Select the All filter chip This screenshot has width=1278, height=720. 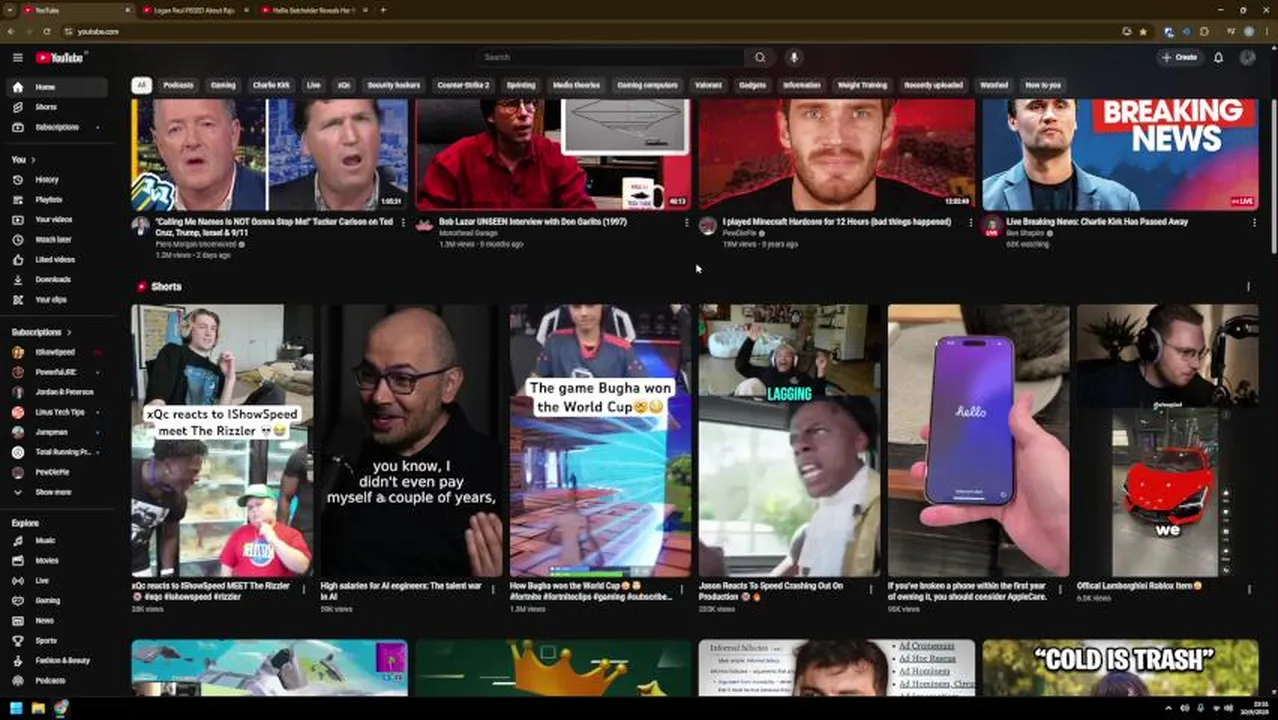141,85
